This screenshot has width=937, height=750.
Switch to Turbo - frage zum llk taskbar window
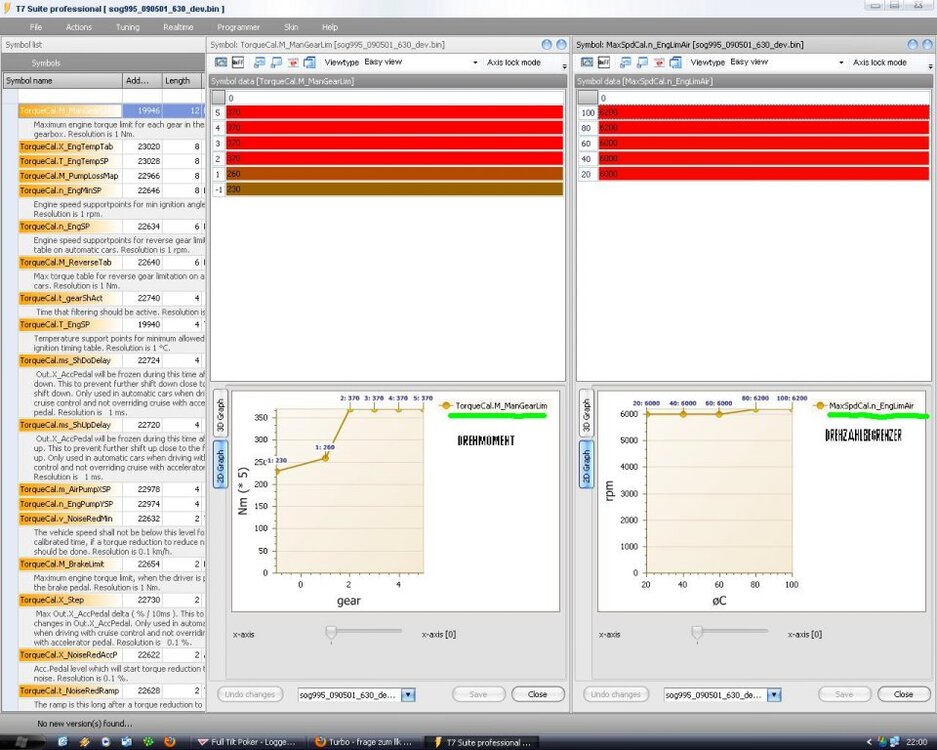point(363,742)
